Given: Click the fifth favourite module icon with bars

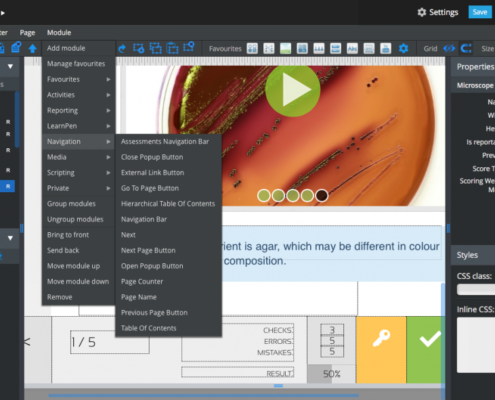Looking at the screenshot, I should point(319,49).
